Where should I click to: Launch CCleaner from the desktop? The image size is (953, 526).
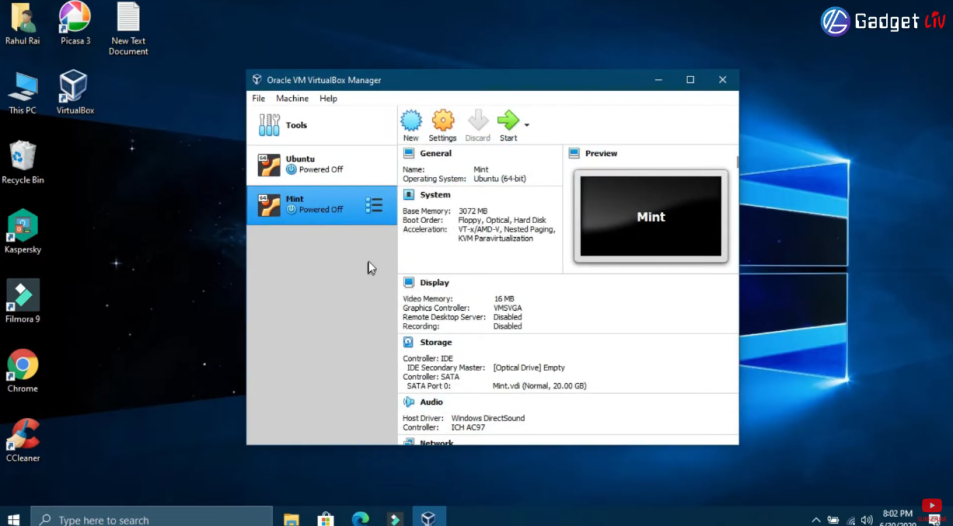[22, 440]
